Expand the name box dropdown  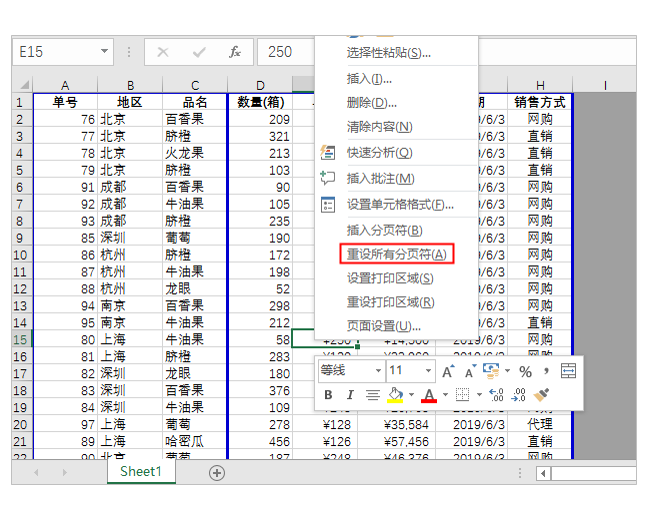pyautogui.click(x=104, y=52)
